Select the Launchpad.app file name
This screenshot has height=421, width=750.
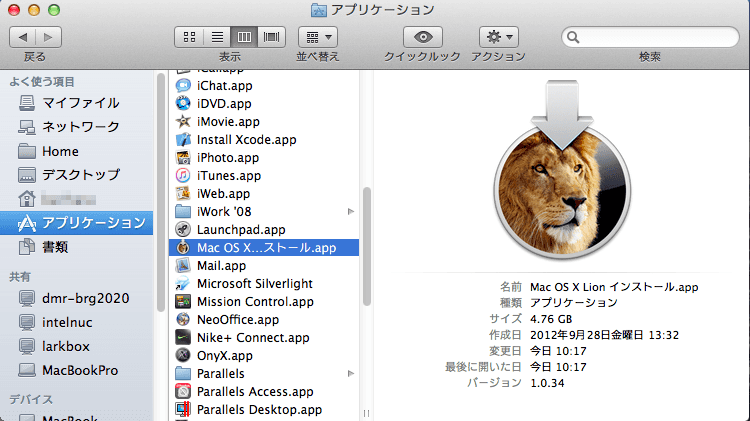tap(241, 230)
